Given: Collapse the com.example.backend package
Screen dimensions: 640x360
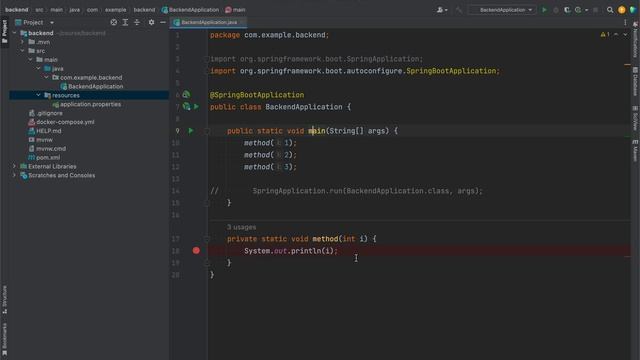Looking at the screenshot, I should 47,78.
